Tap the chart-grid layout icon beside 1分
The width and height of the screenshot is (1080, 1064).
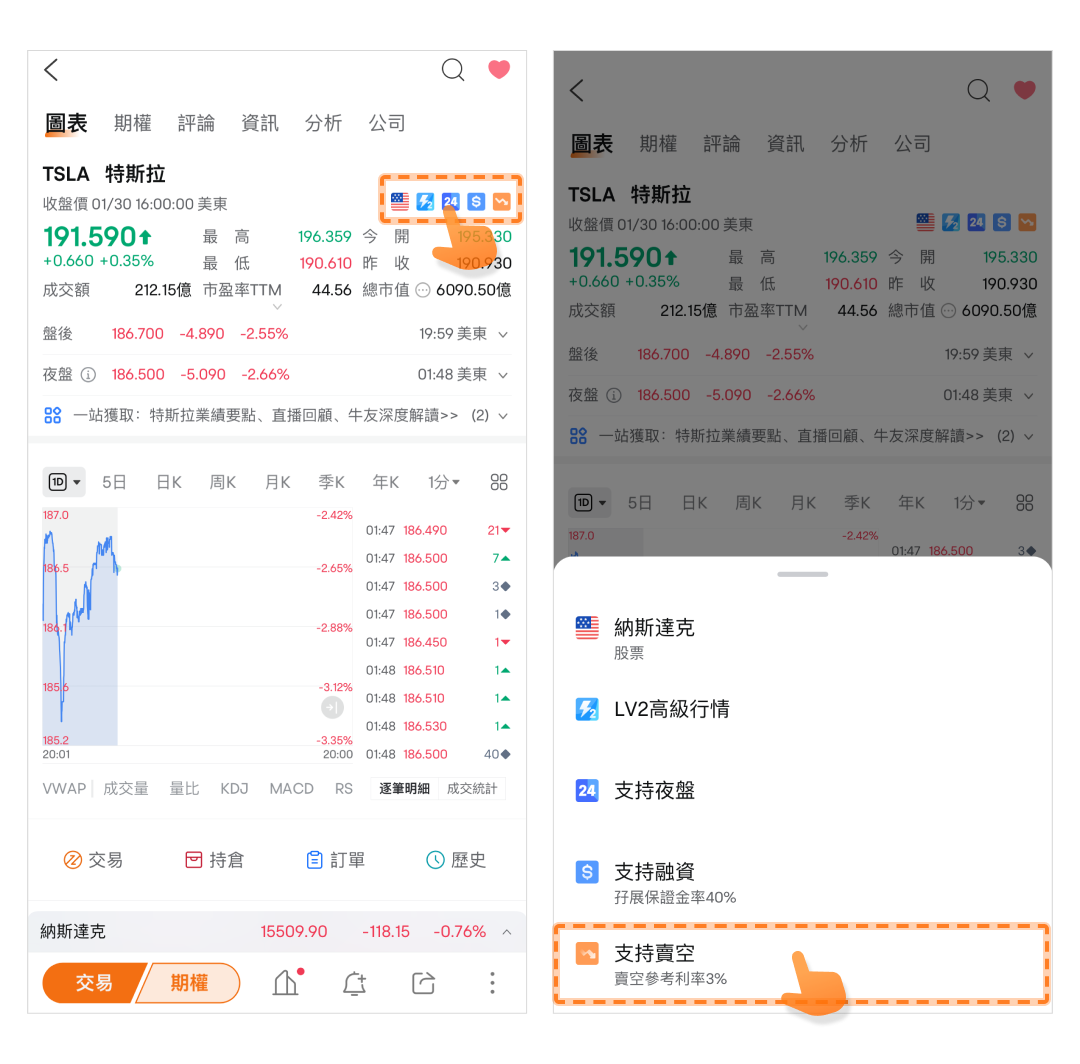tap(499, 482)
